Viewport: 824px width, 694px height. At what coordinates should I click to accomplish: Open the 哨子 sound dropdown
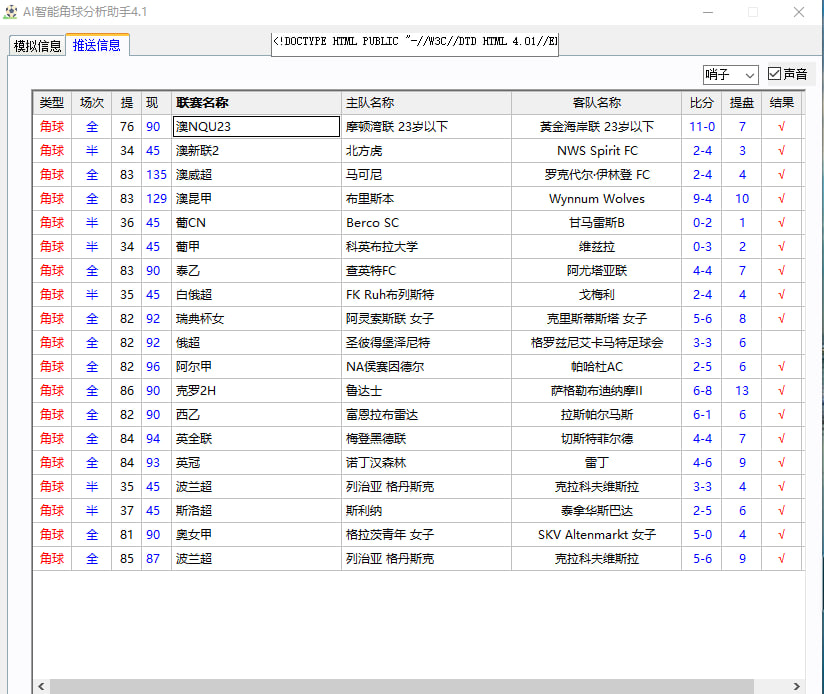(x=731, y=75)
